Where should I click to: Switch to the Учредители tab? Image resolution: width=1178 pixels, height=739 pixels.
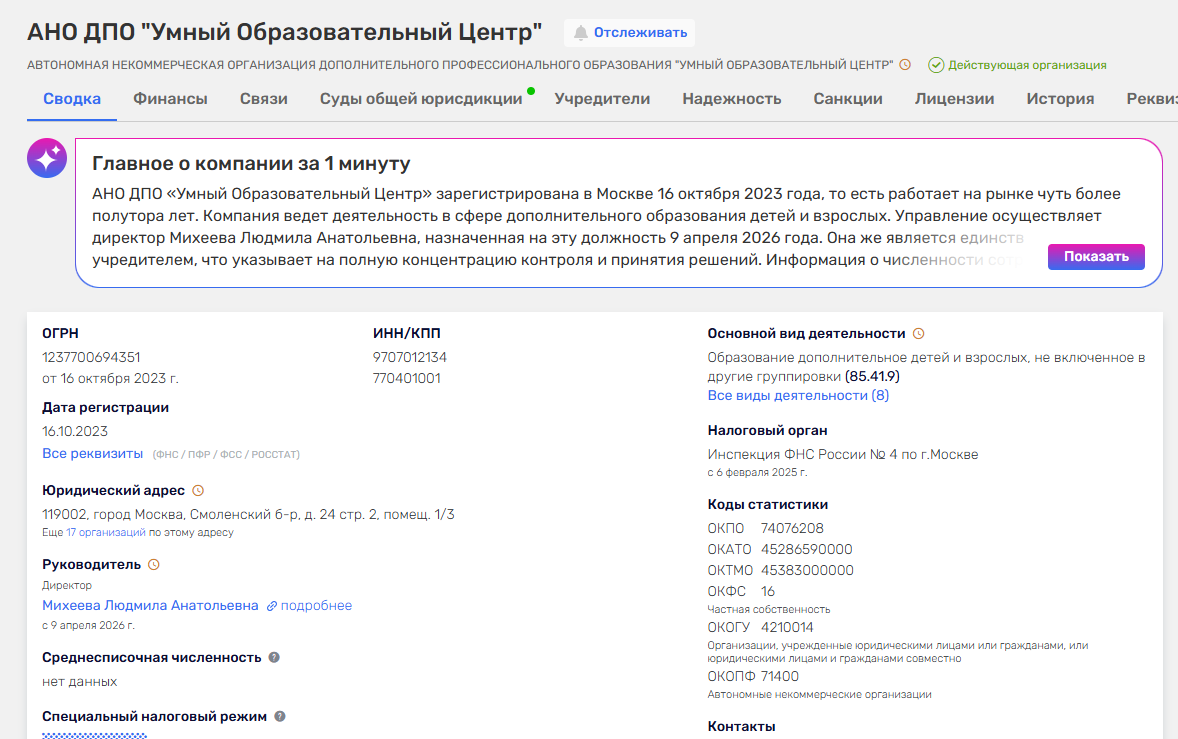point(603,99)
